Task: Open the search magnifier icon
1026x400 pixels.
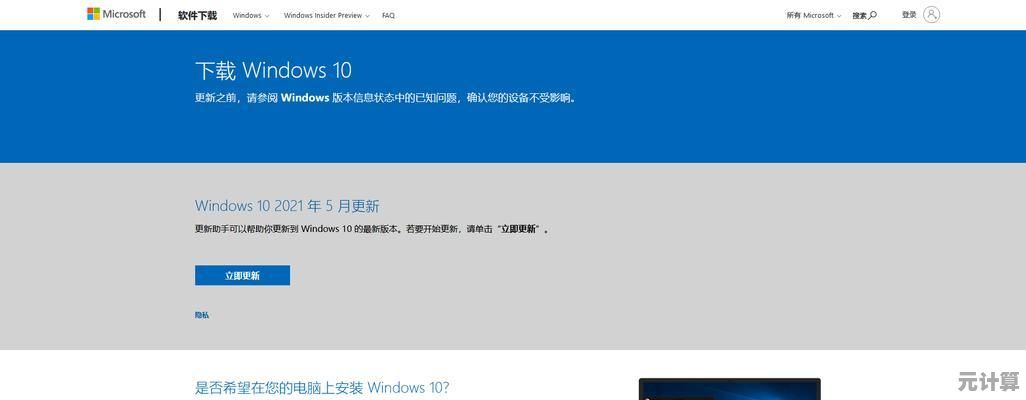Action: point(872,15)
